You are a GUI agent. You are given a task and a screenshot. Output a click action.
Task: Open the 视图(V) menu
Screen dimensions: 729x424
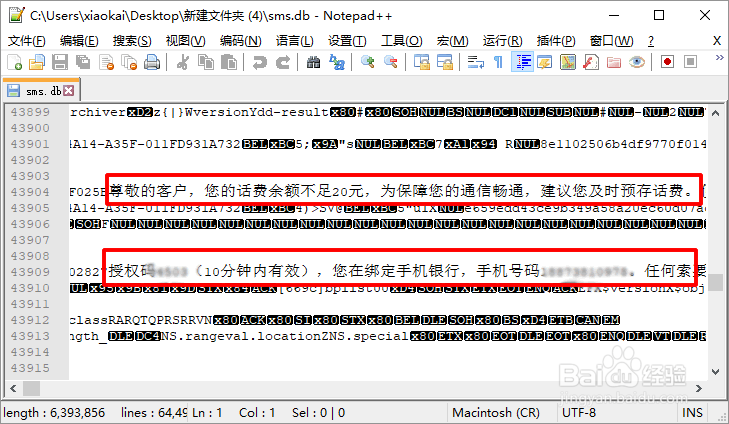[x=186, y=41]
